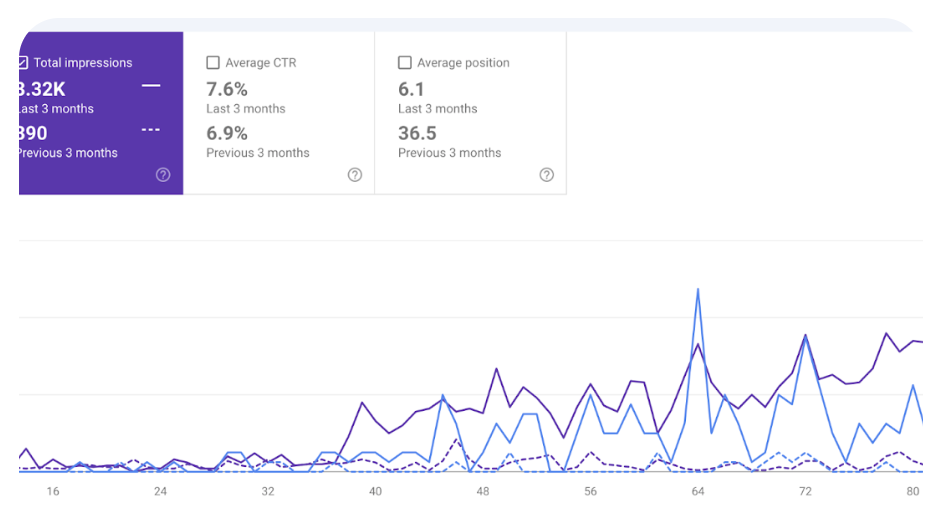This screenshot has height=515, width=940.
Task: Click the x-axis label 40
Action: coord(376,491)
